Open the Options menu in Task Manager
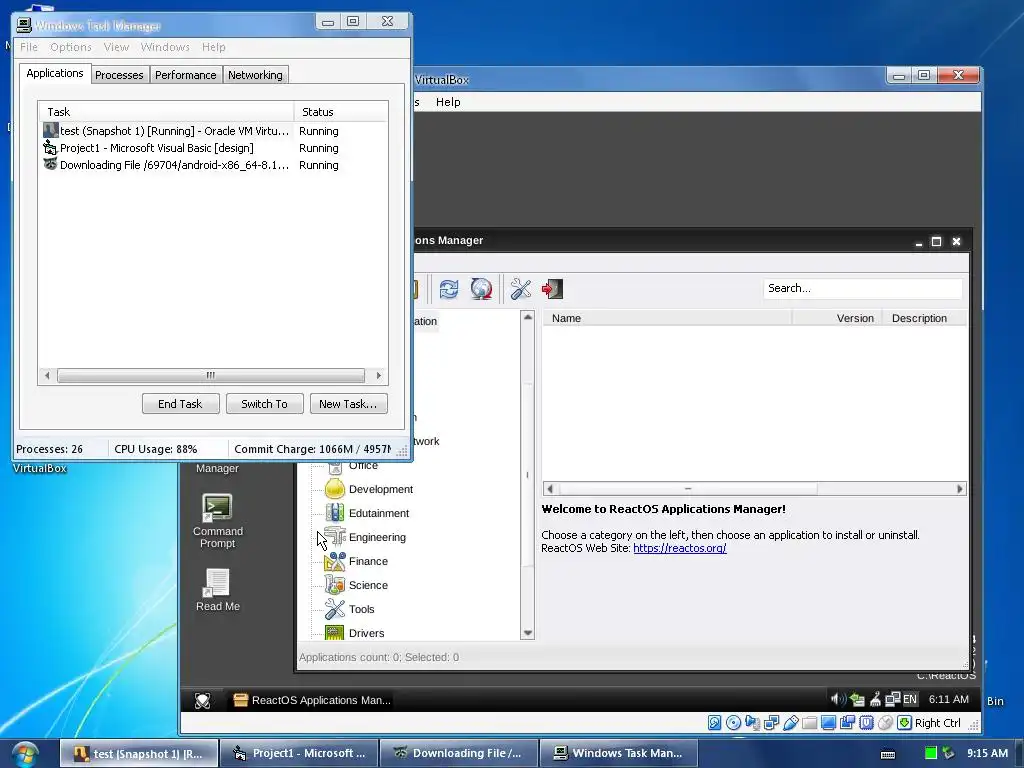 [71, 47]
